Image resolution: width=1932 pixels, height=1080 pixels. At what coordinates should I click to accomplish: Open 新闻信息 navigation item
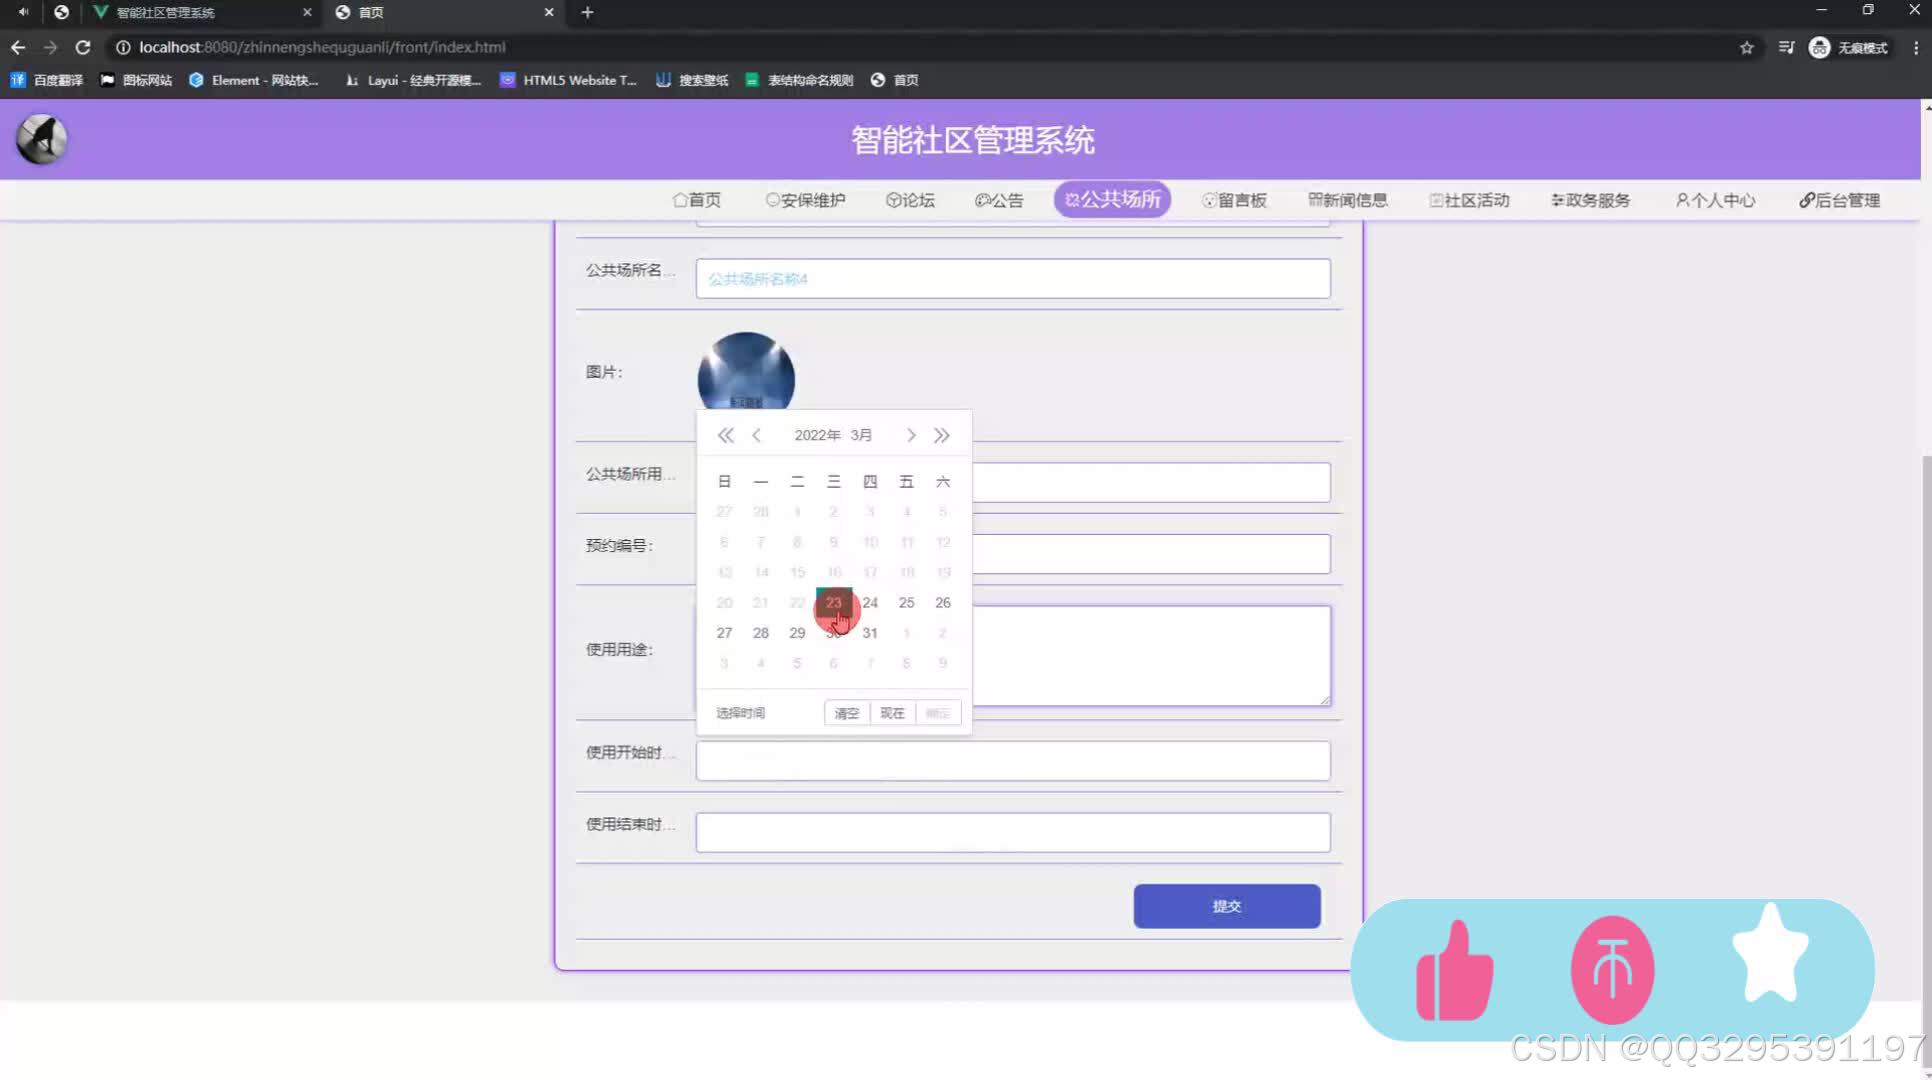point(1348,200)
